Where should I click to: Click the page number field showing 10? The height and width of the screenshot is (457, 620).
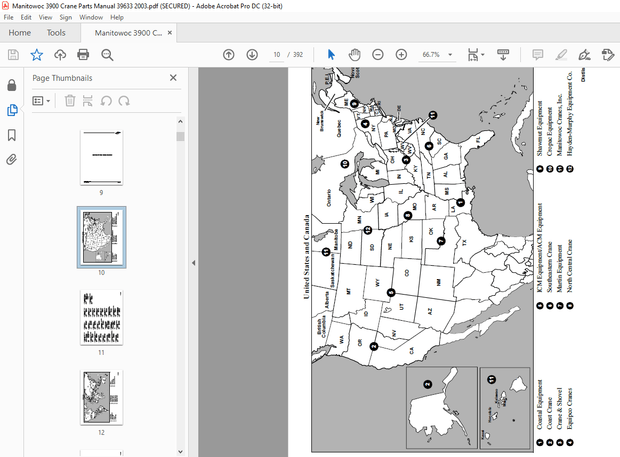point(277,55)
